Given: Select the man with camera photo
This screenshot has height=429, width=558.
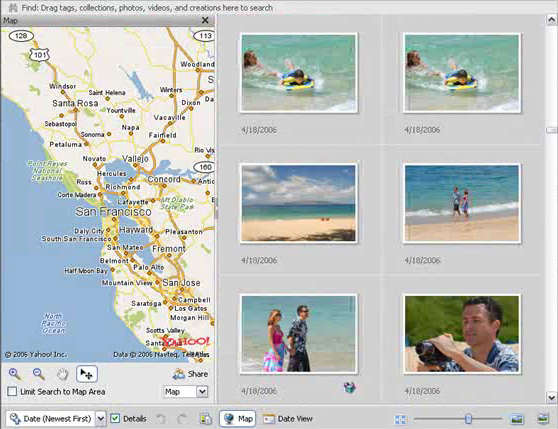Looking at the screenshot, I should (x=462, y=334).
